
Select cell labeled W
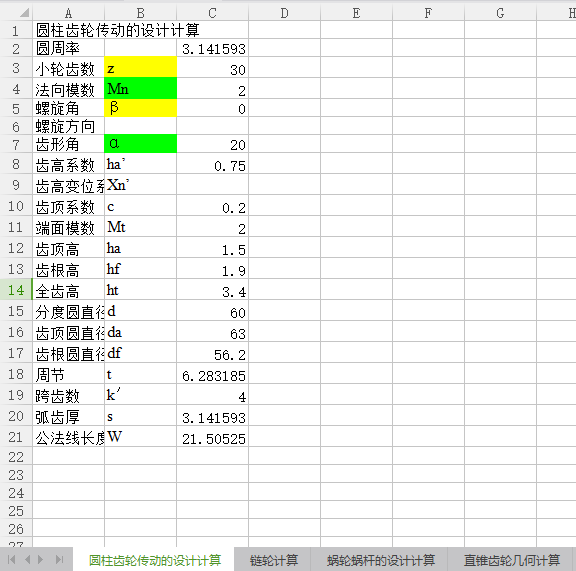pos(140,437)
